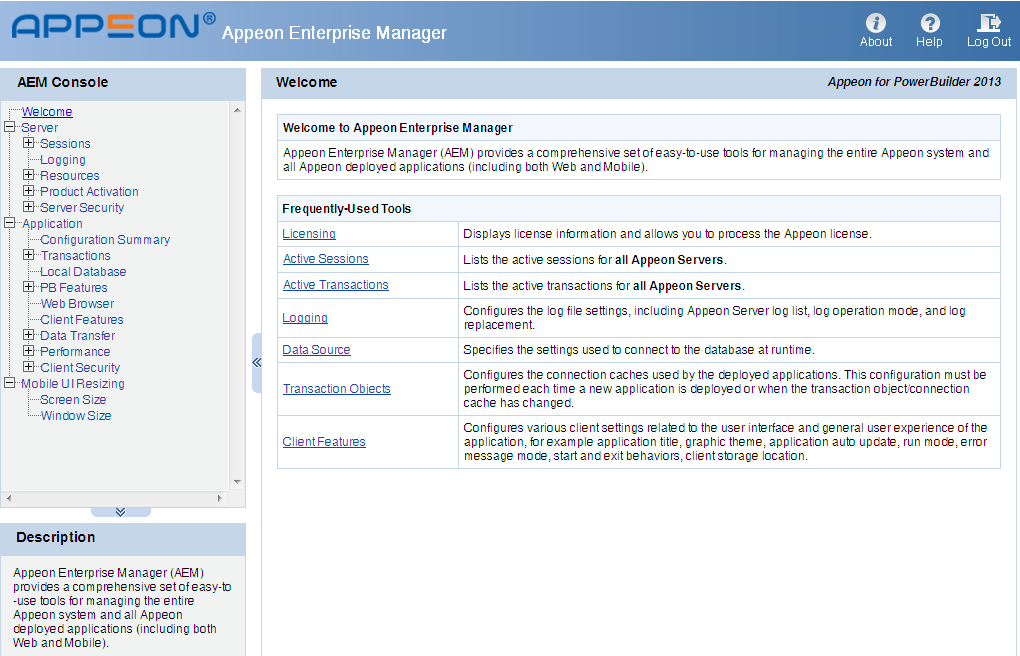Click the tree scrollbar down arrow
The width and height of the screenshot is (1020, 656).
tap(237, 482)
